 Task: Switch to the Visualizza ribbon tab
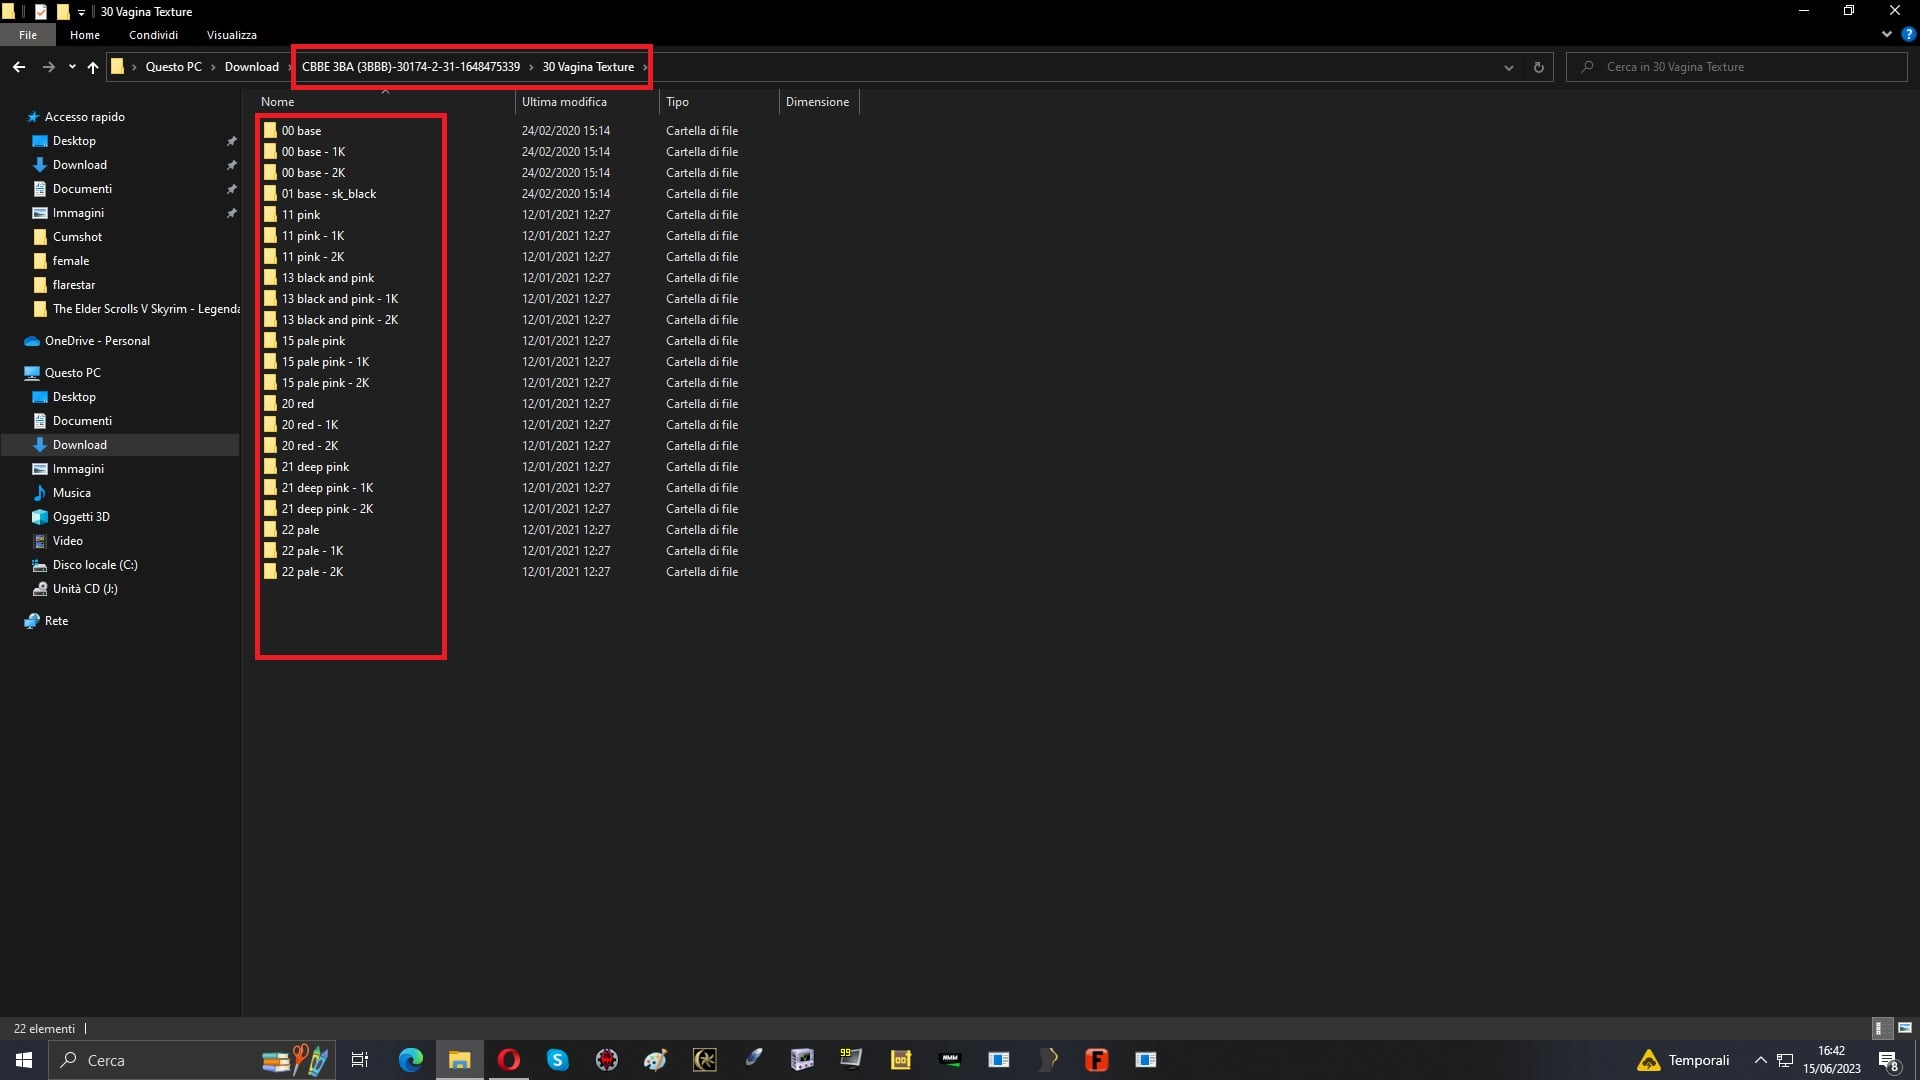232,35
